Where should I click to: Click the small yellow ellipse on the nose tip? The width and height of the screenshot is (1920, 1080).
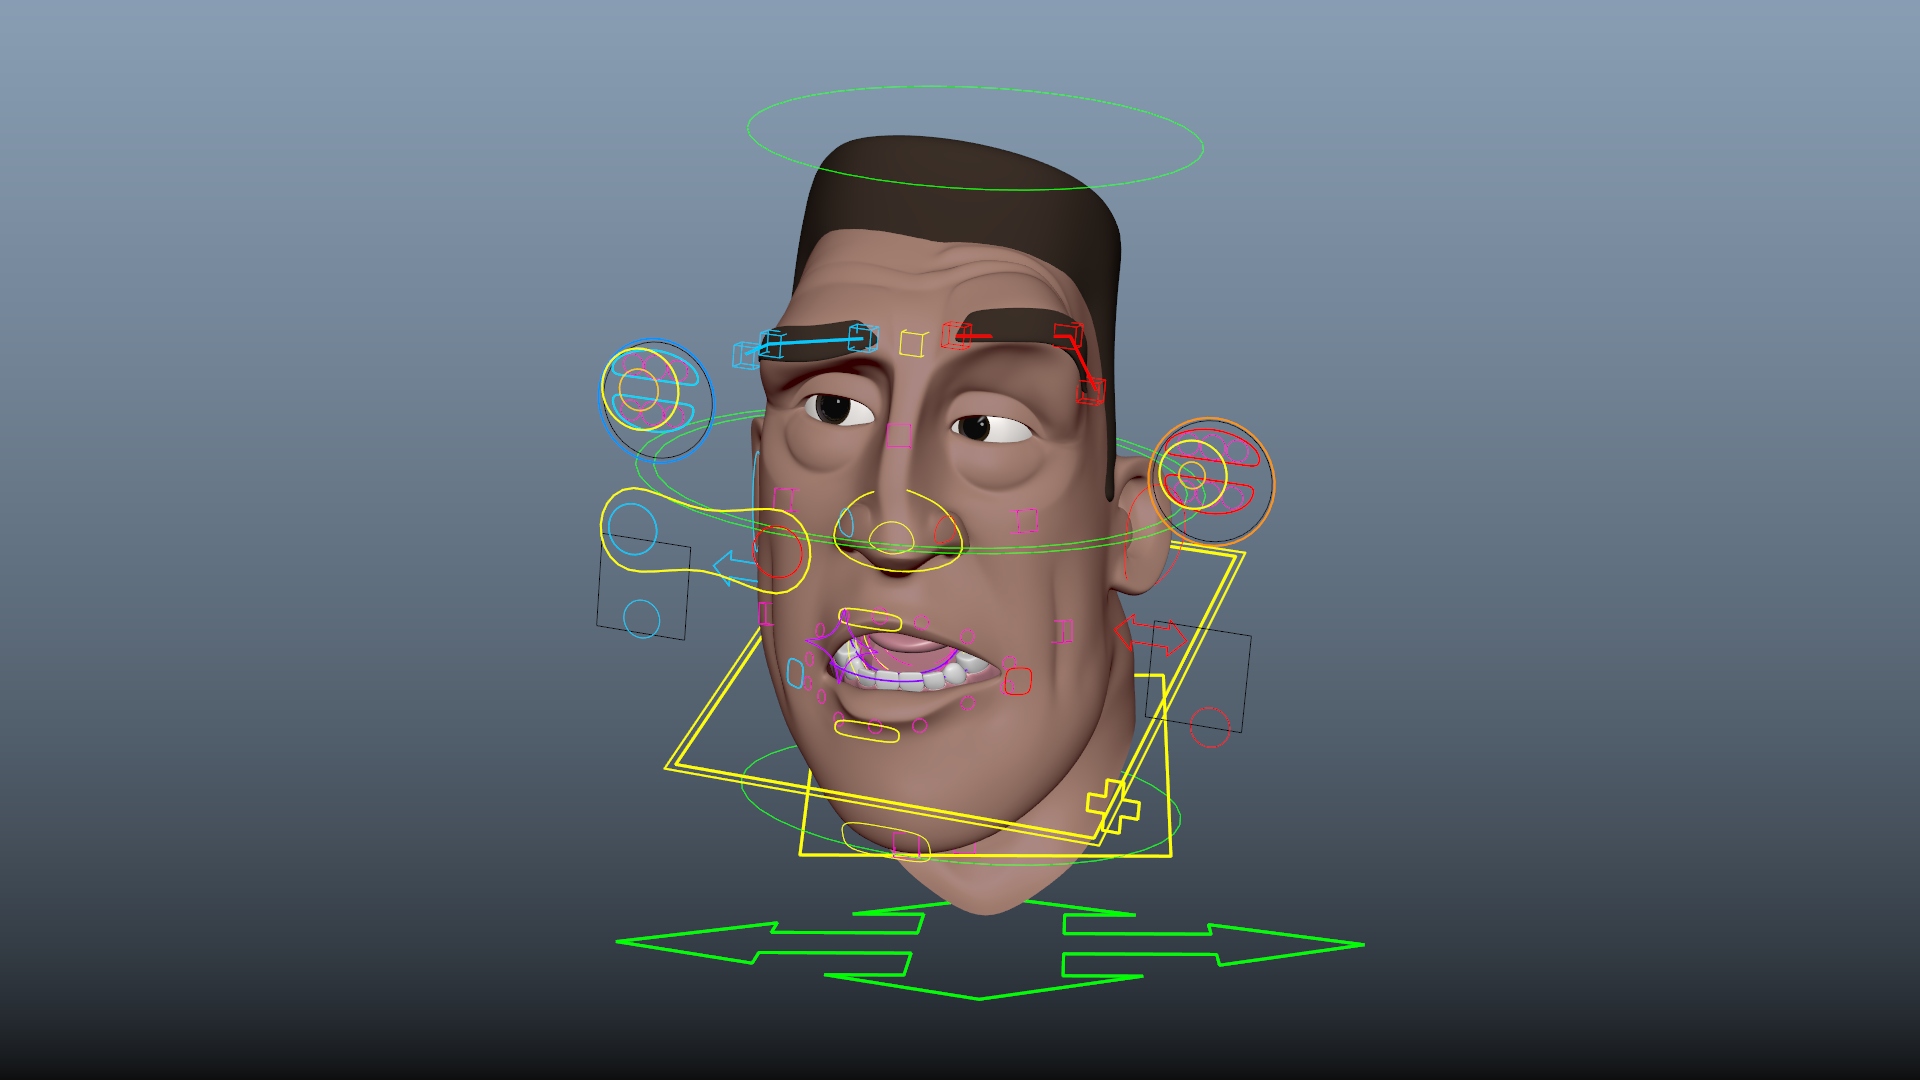pos(891,537)
